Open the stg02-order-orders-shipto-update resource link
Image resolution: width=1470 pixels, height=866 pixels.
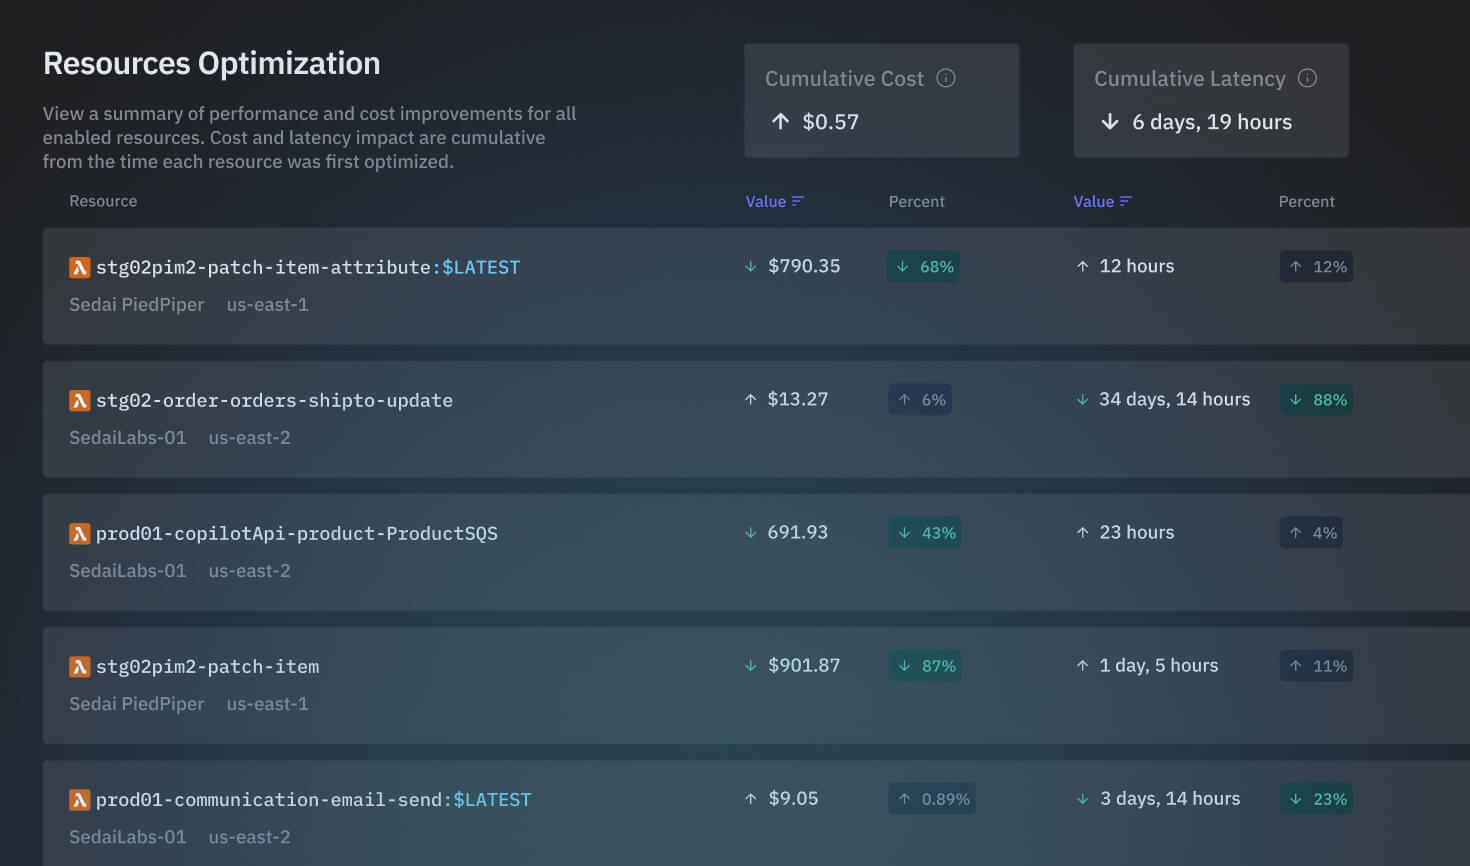(x=274, y=400)
